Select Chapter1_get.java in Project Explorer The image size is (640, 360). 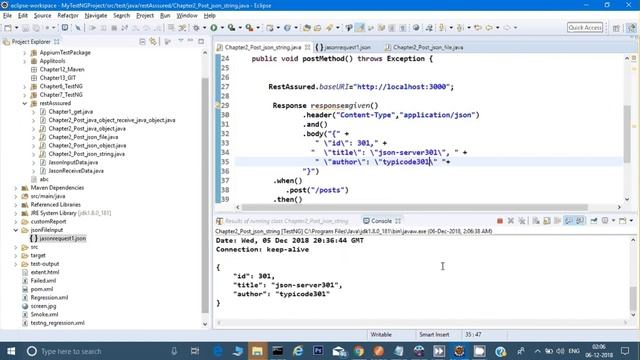click(x=71, y=111)
